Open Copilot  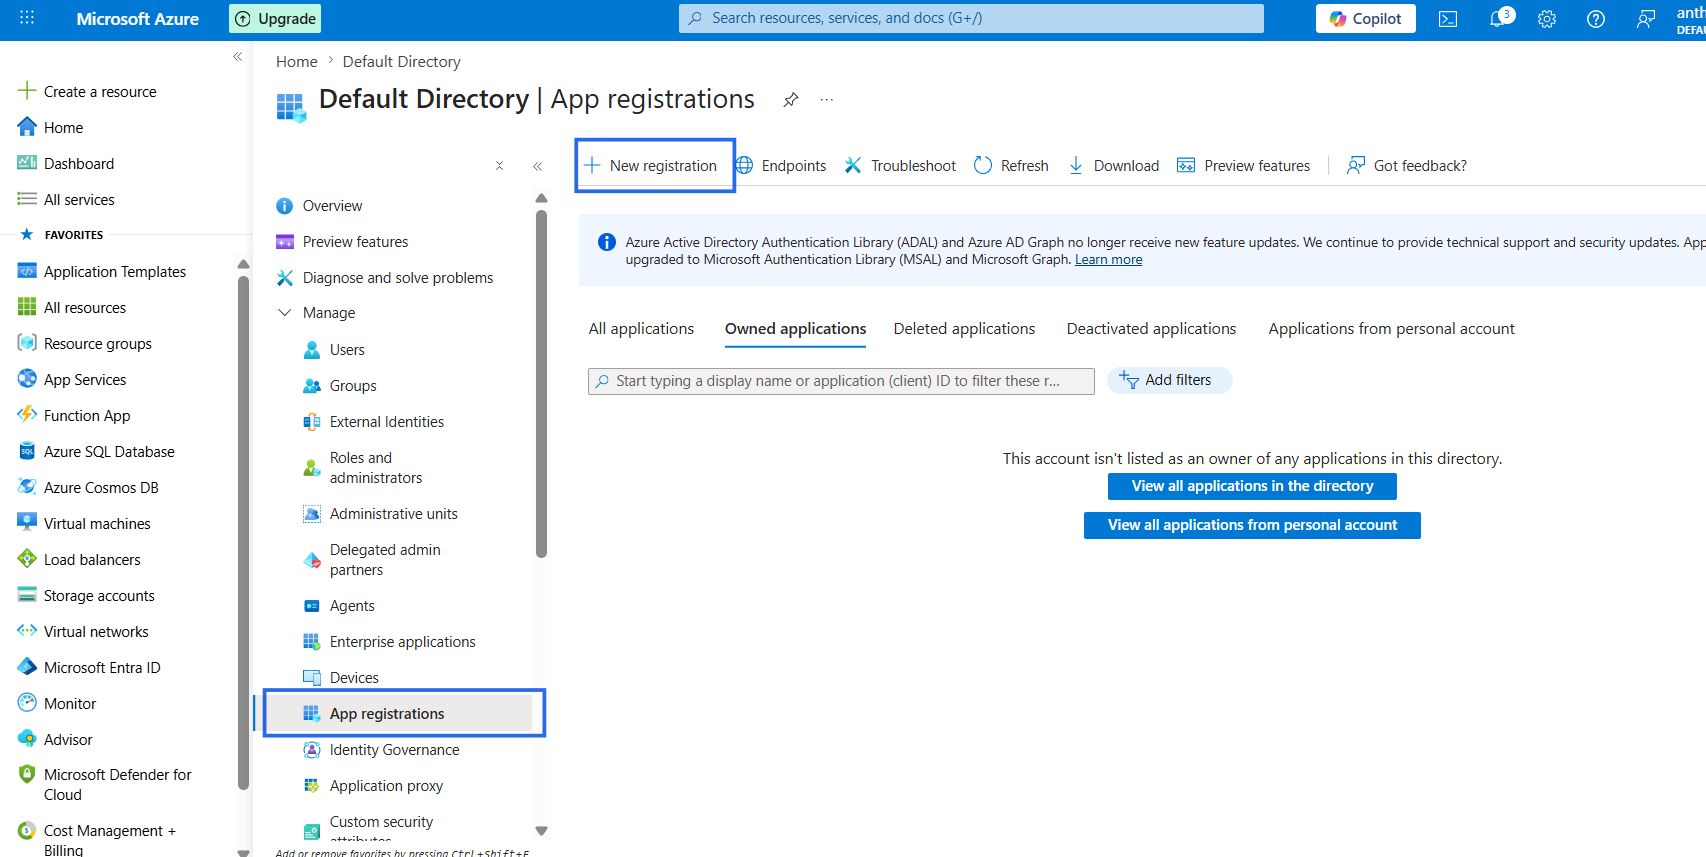1366,19
